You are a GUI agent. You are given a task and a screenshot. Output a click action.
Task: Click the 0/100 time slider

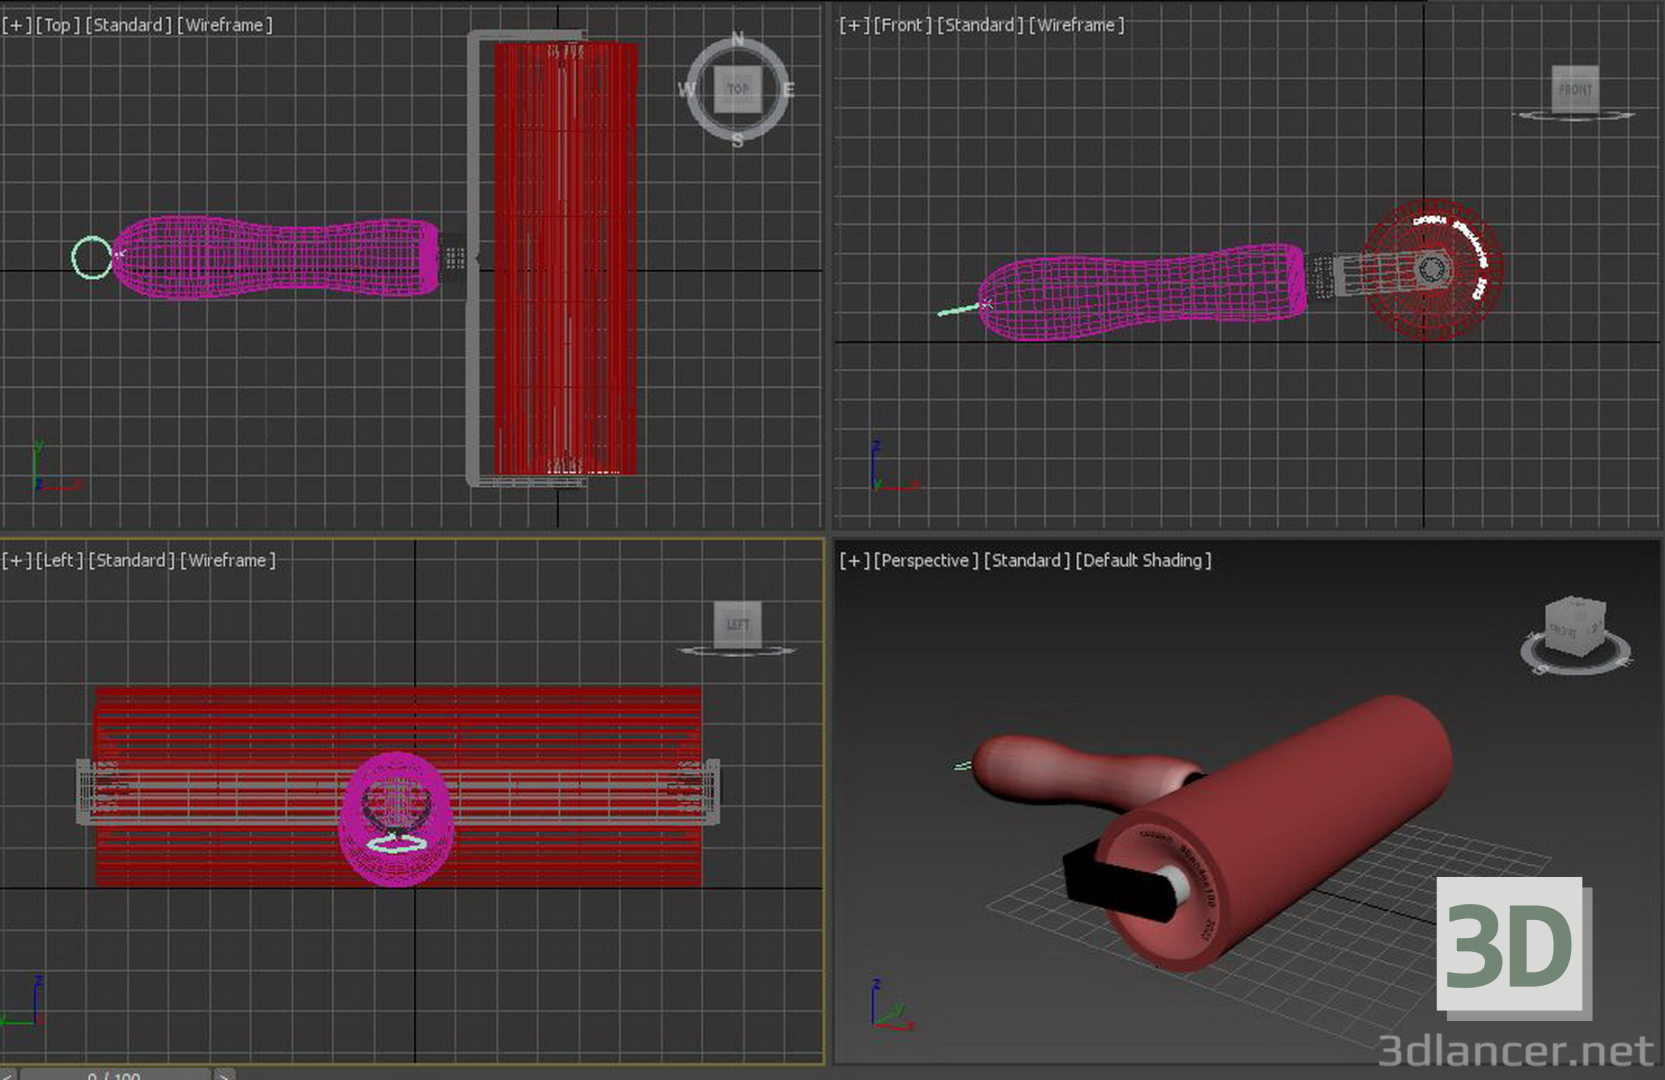point(113,1075)
